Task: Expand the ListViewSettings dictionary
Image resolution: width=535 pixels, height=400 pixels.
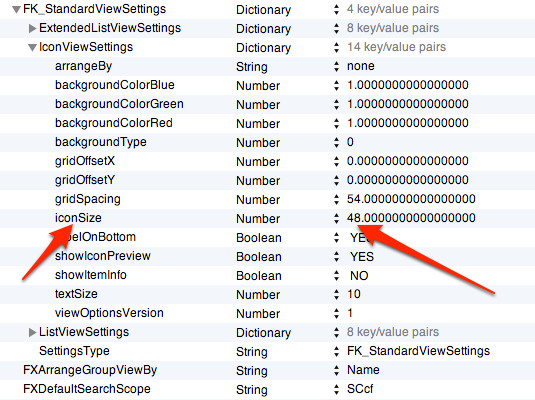Action: (32, 332)
